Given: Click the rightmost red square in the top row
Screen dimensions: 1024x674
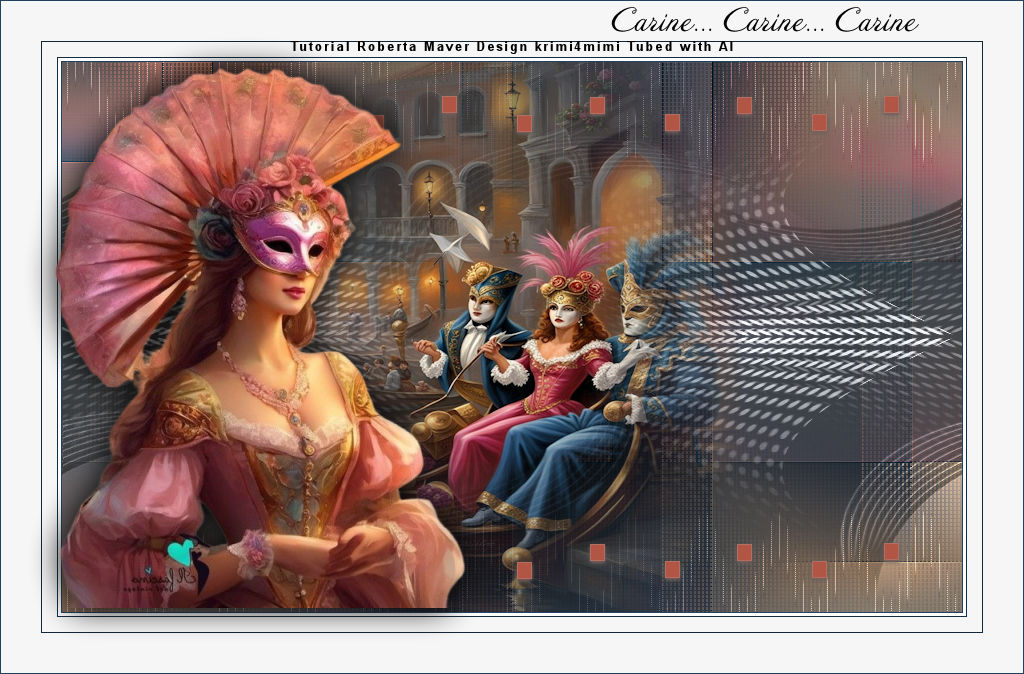Looking at the screenshot, I should (891, 104).
